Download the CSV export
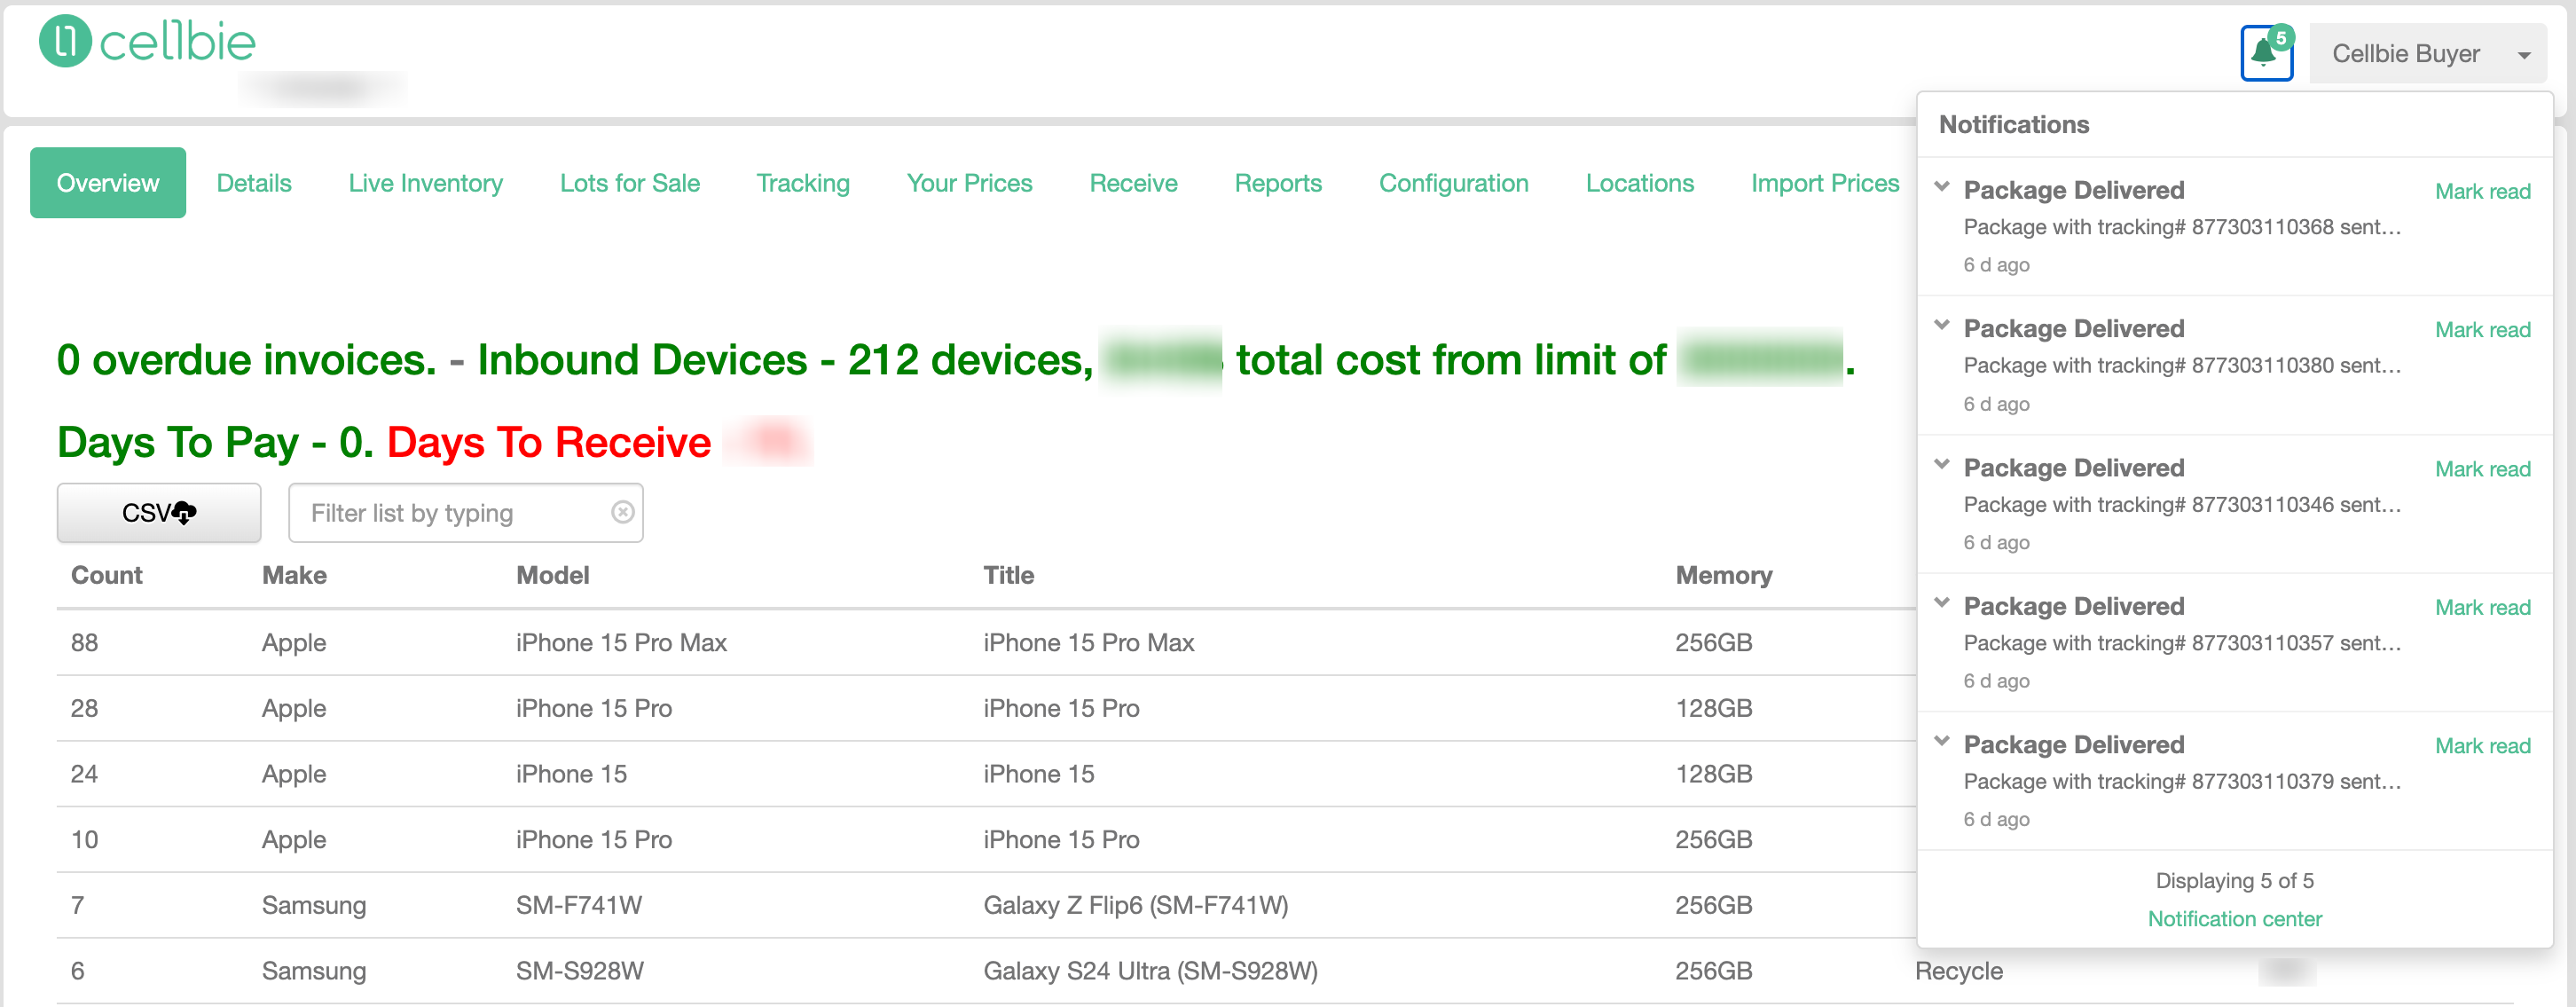2576x1007 pixels. pos(159,513)
